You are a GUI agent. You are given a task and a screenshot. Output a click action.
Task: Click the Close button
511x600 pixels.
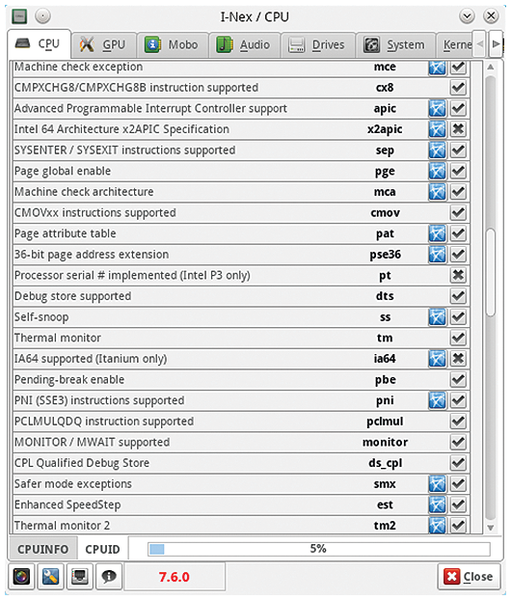469,576
